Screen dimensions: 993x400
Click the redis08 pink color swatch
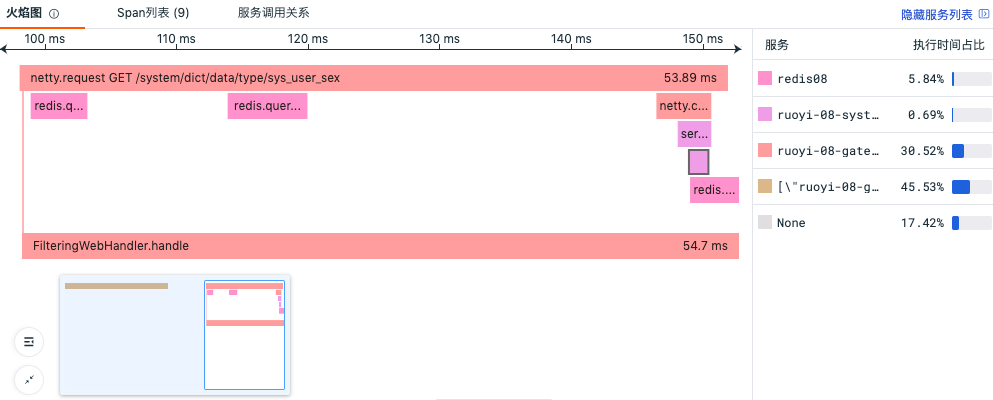tap(765, 78)
